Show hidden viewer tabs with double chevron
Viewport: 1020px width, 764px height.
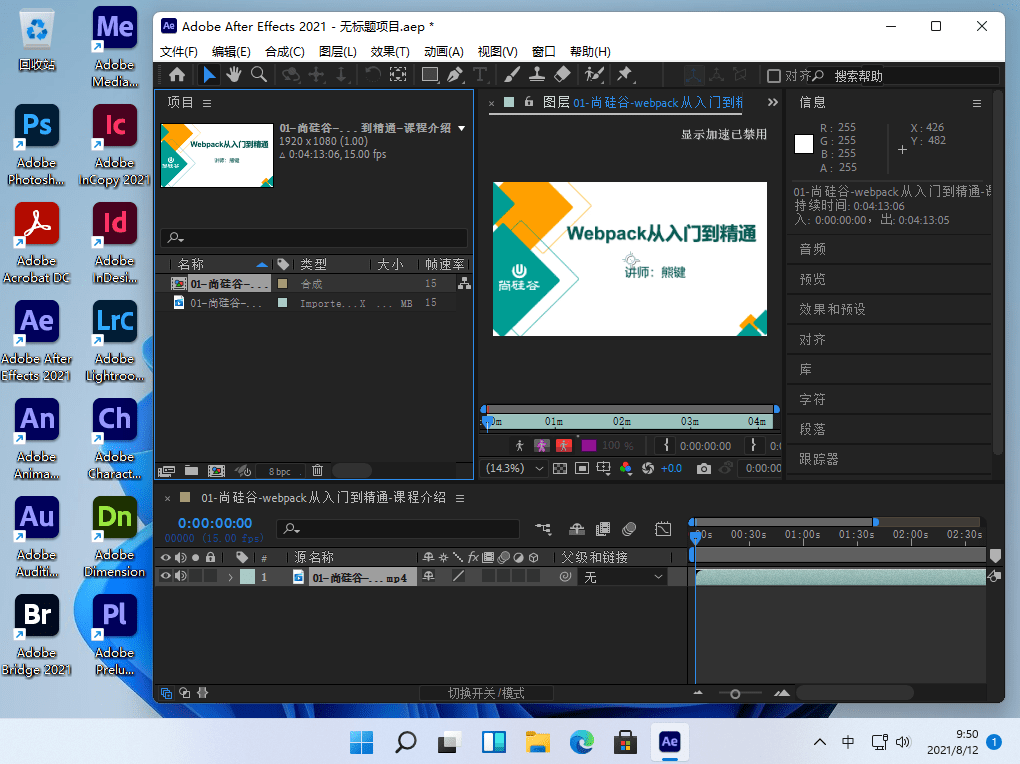pyautogui.click(x=772, y=102)
